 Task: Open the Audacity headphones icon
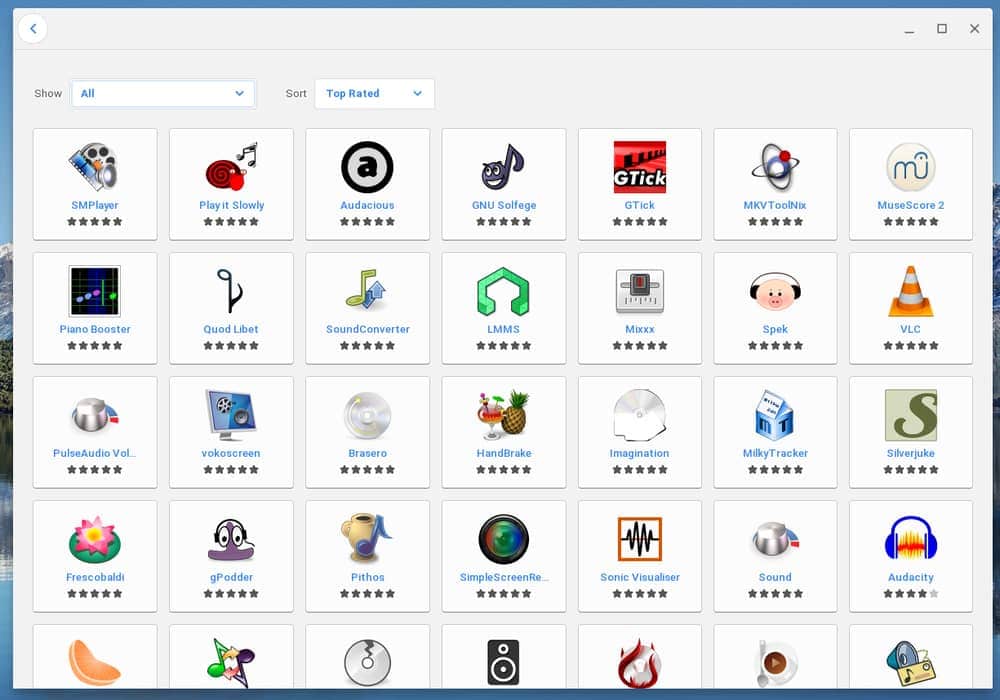(x=911, y=539)
